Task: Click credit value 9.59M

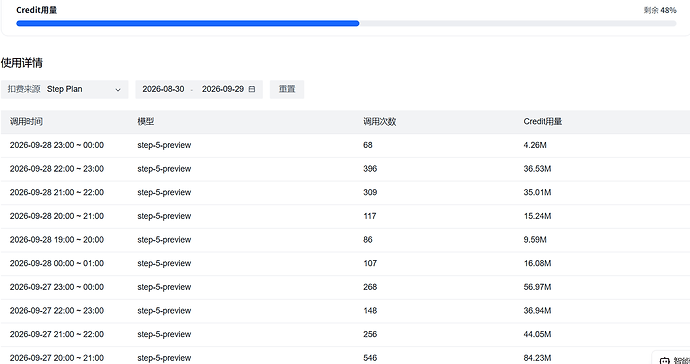Action: click(535, 240)
